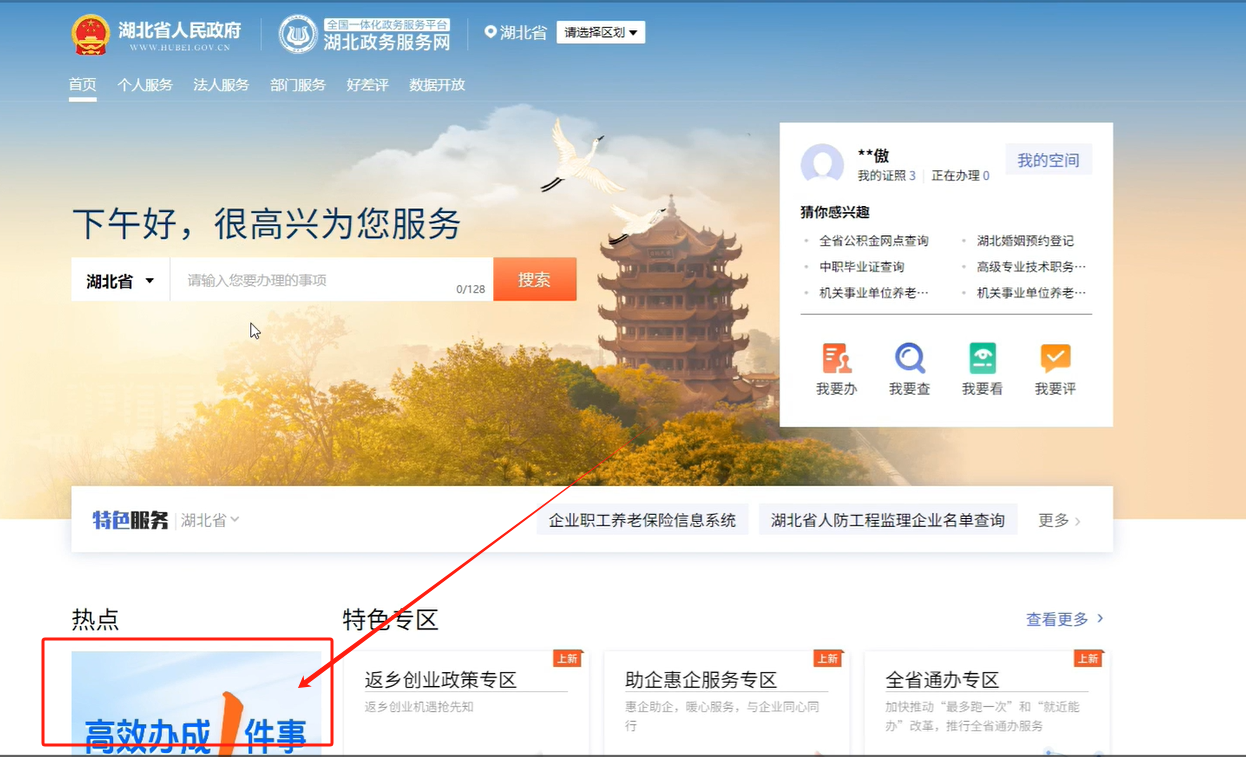1246x757 pixels.
Task: Select the 好差评 navigation tab
Action: click(x=367, y=85)
